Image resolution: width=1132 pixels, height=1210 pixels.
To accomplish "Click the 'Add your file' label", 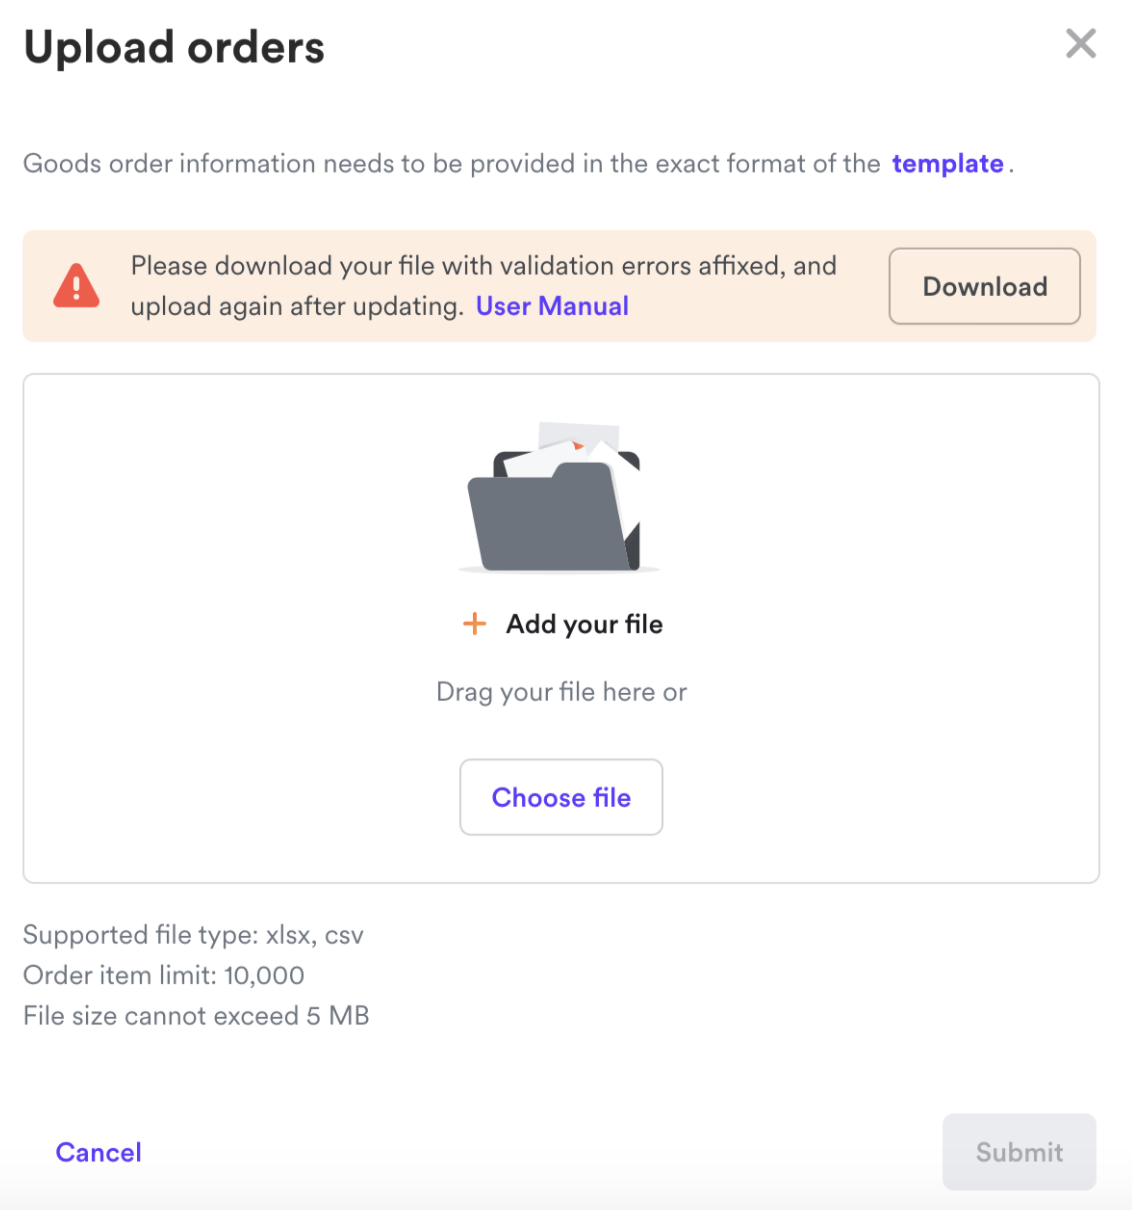I will coord(584,624).
